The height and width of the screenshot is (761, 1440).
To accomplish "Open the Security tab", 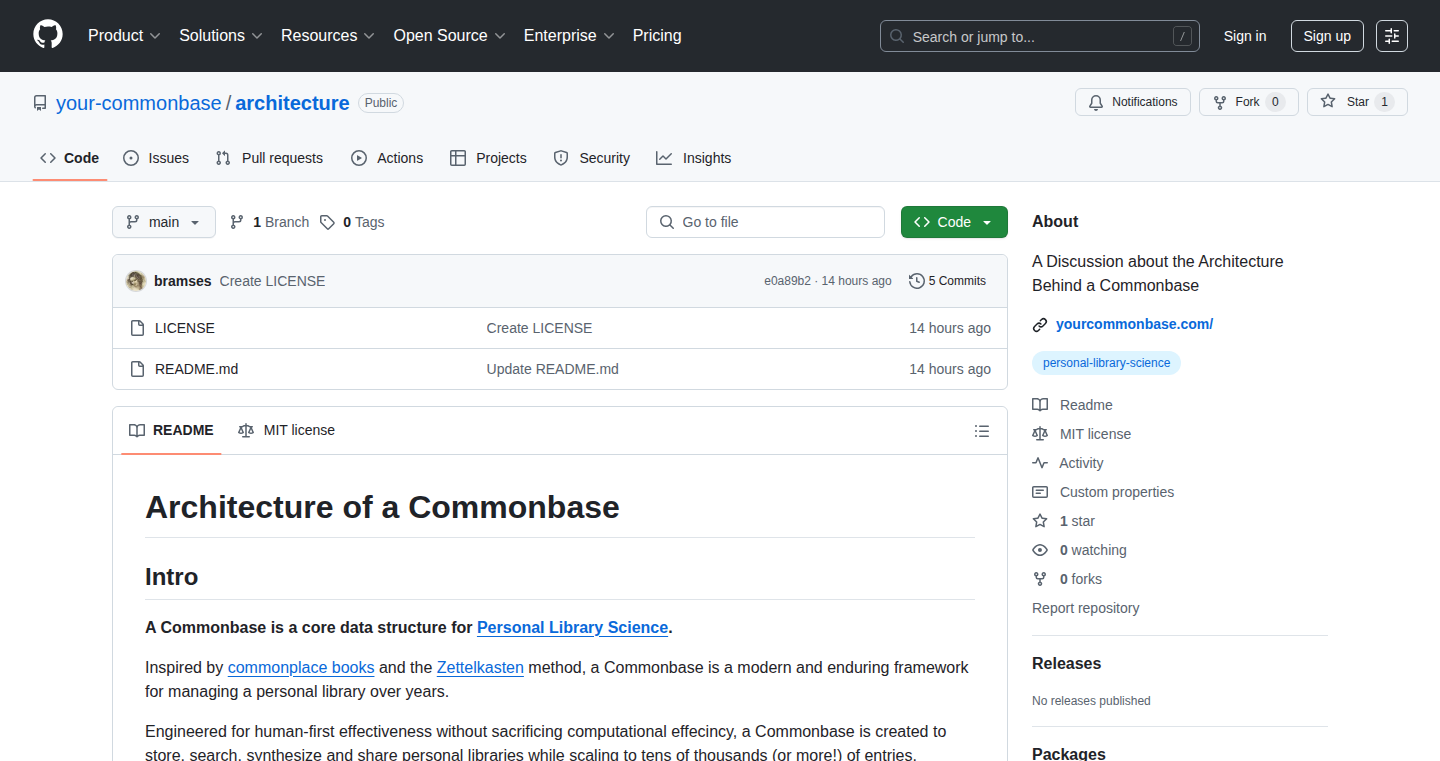I will coord(592,158).
